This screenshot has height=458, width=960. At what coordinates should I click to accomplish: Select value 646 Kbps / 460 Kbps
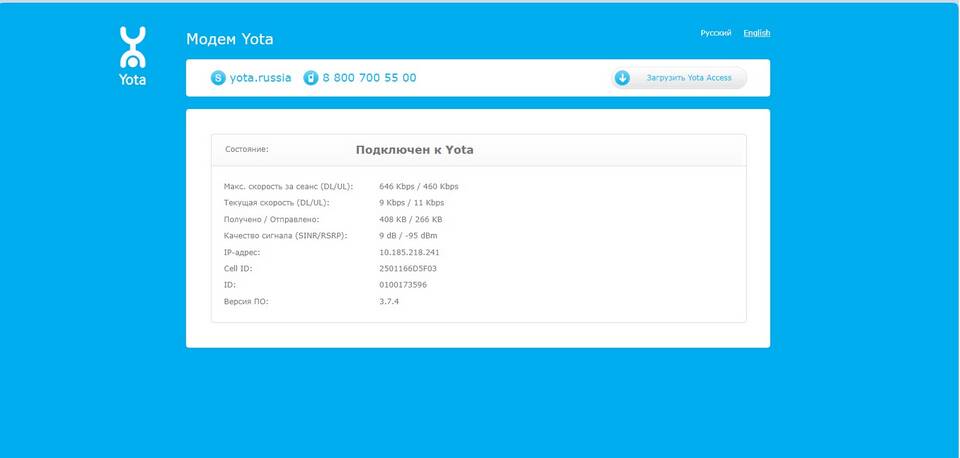click(419, 186)
